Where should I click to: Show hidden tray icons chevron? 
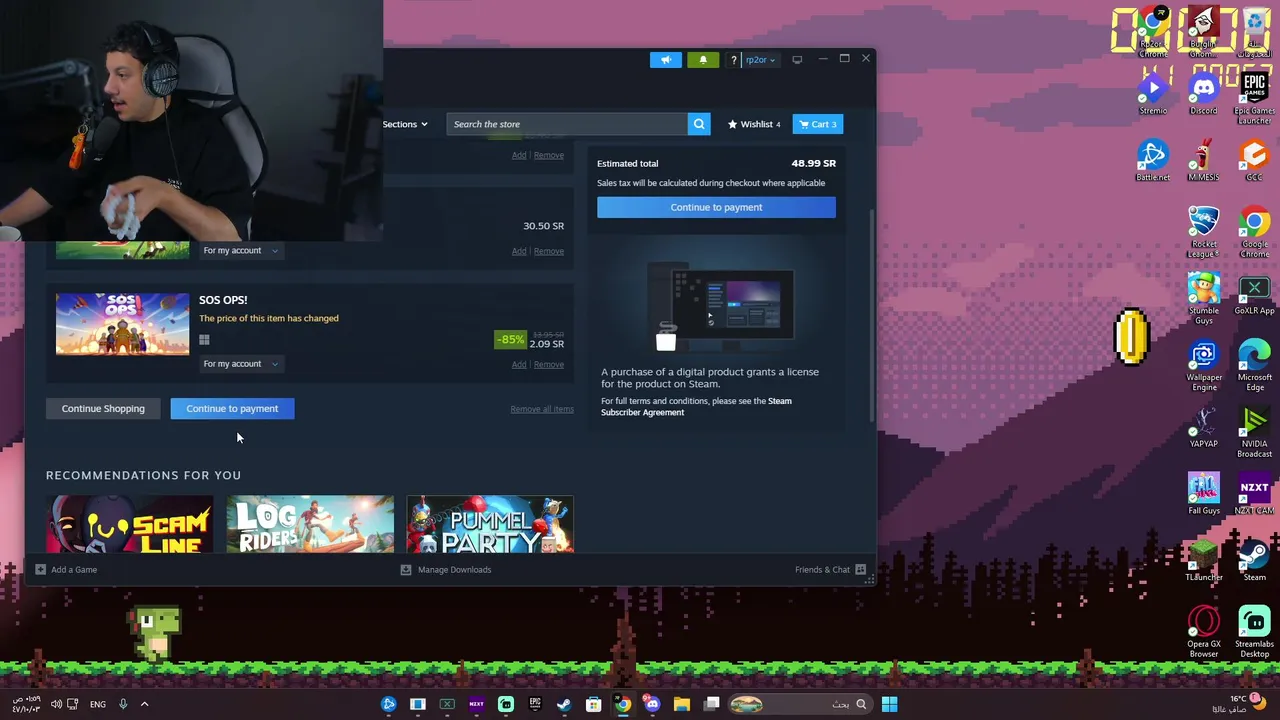pyautogui.click(x=144, y=704)
